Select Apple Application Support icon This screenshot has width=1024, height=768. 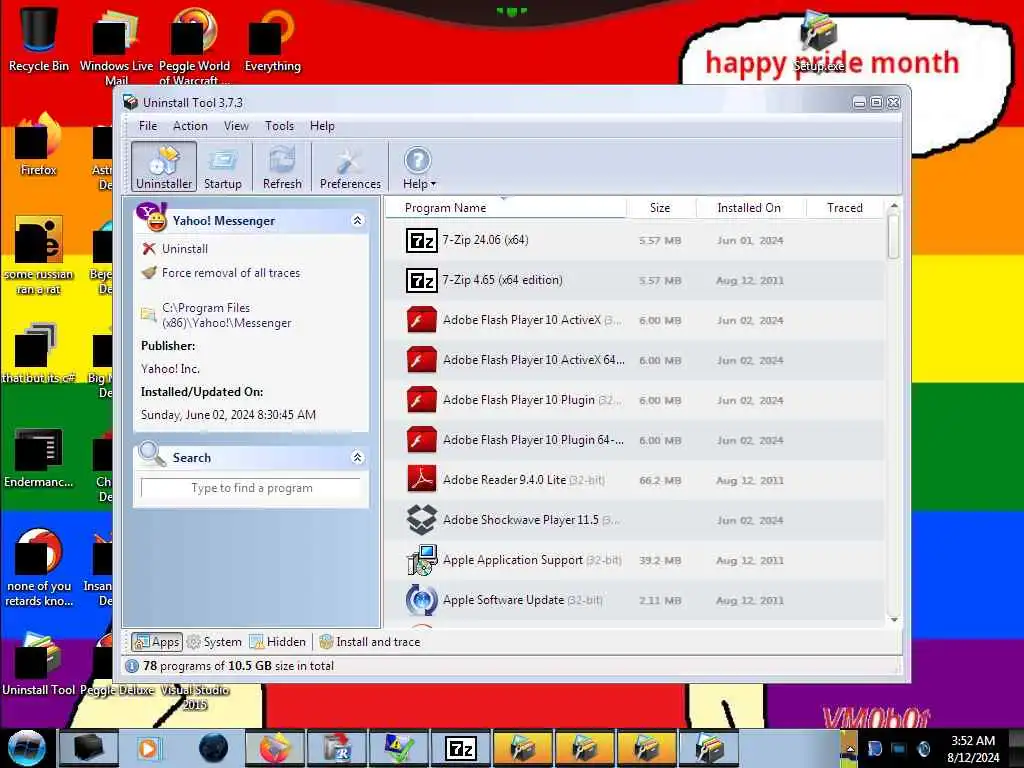coord(421,560)
